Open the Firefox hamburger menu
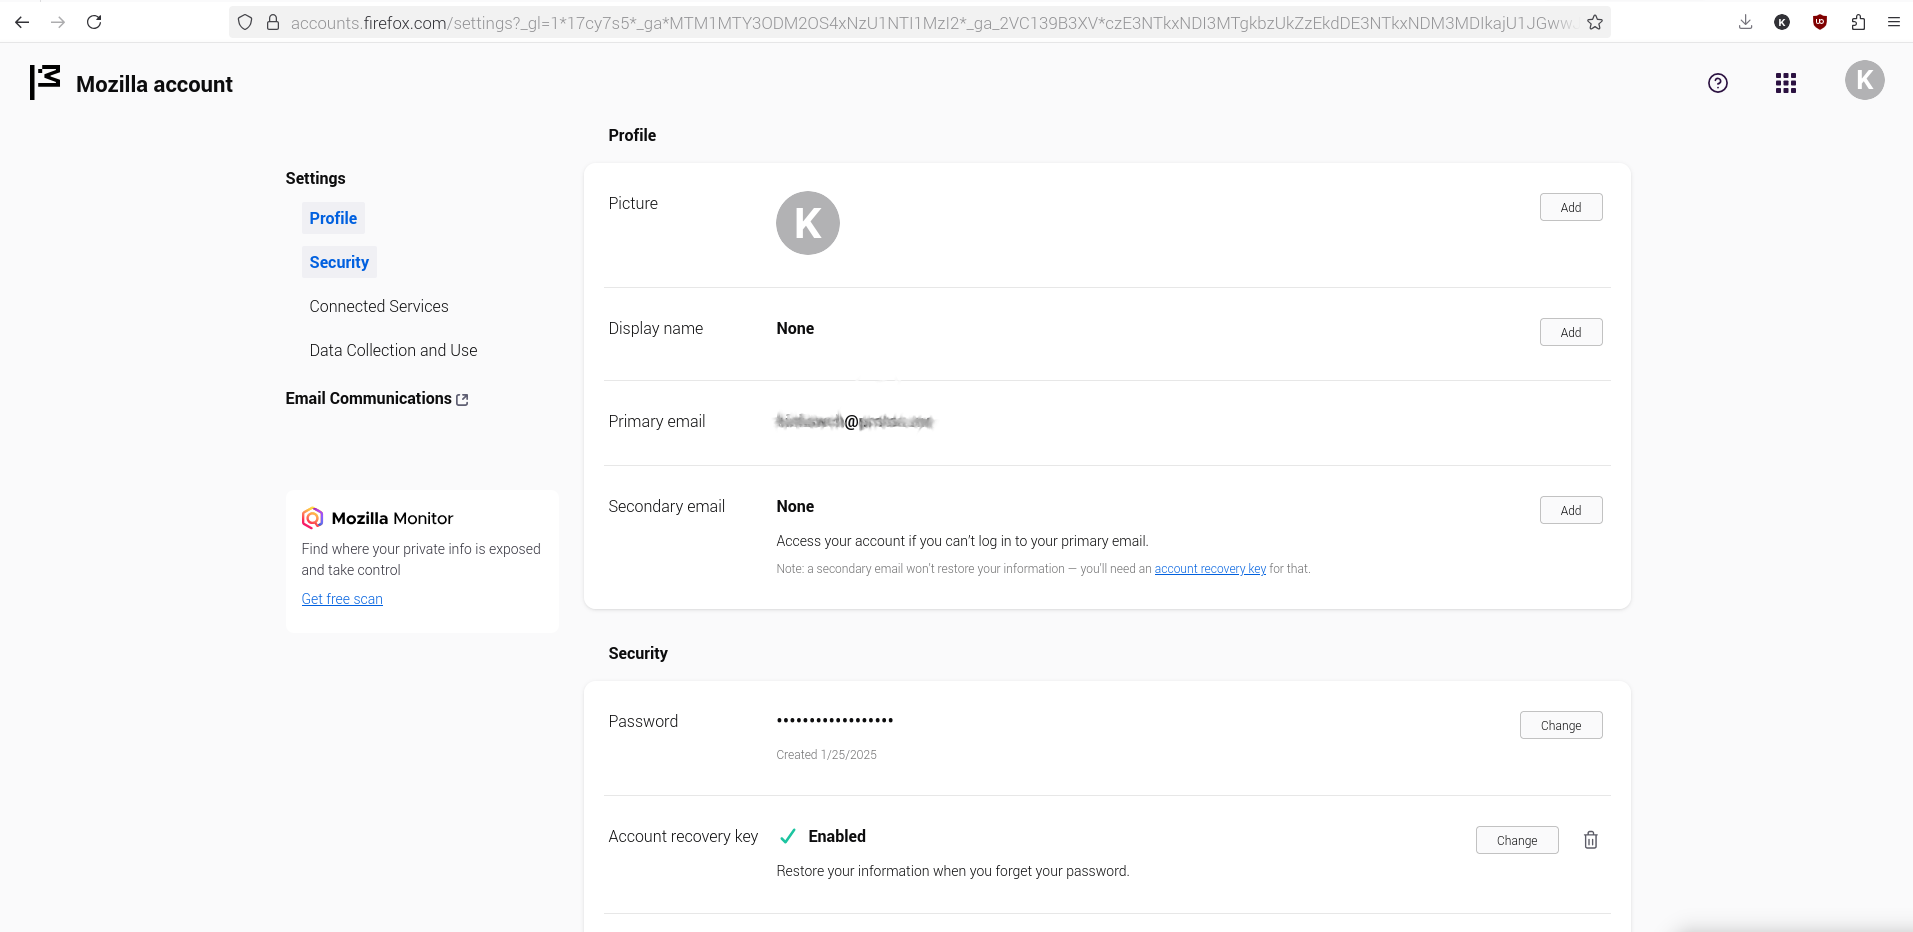 click(1894, 22)
